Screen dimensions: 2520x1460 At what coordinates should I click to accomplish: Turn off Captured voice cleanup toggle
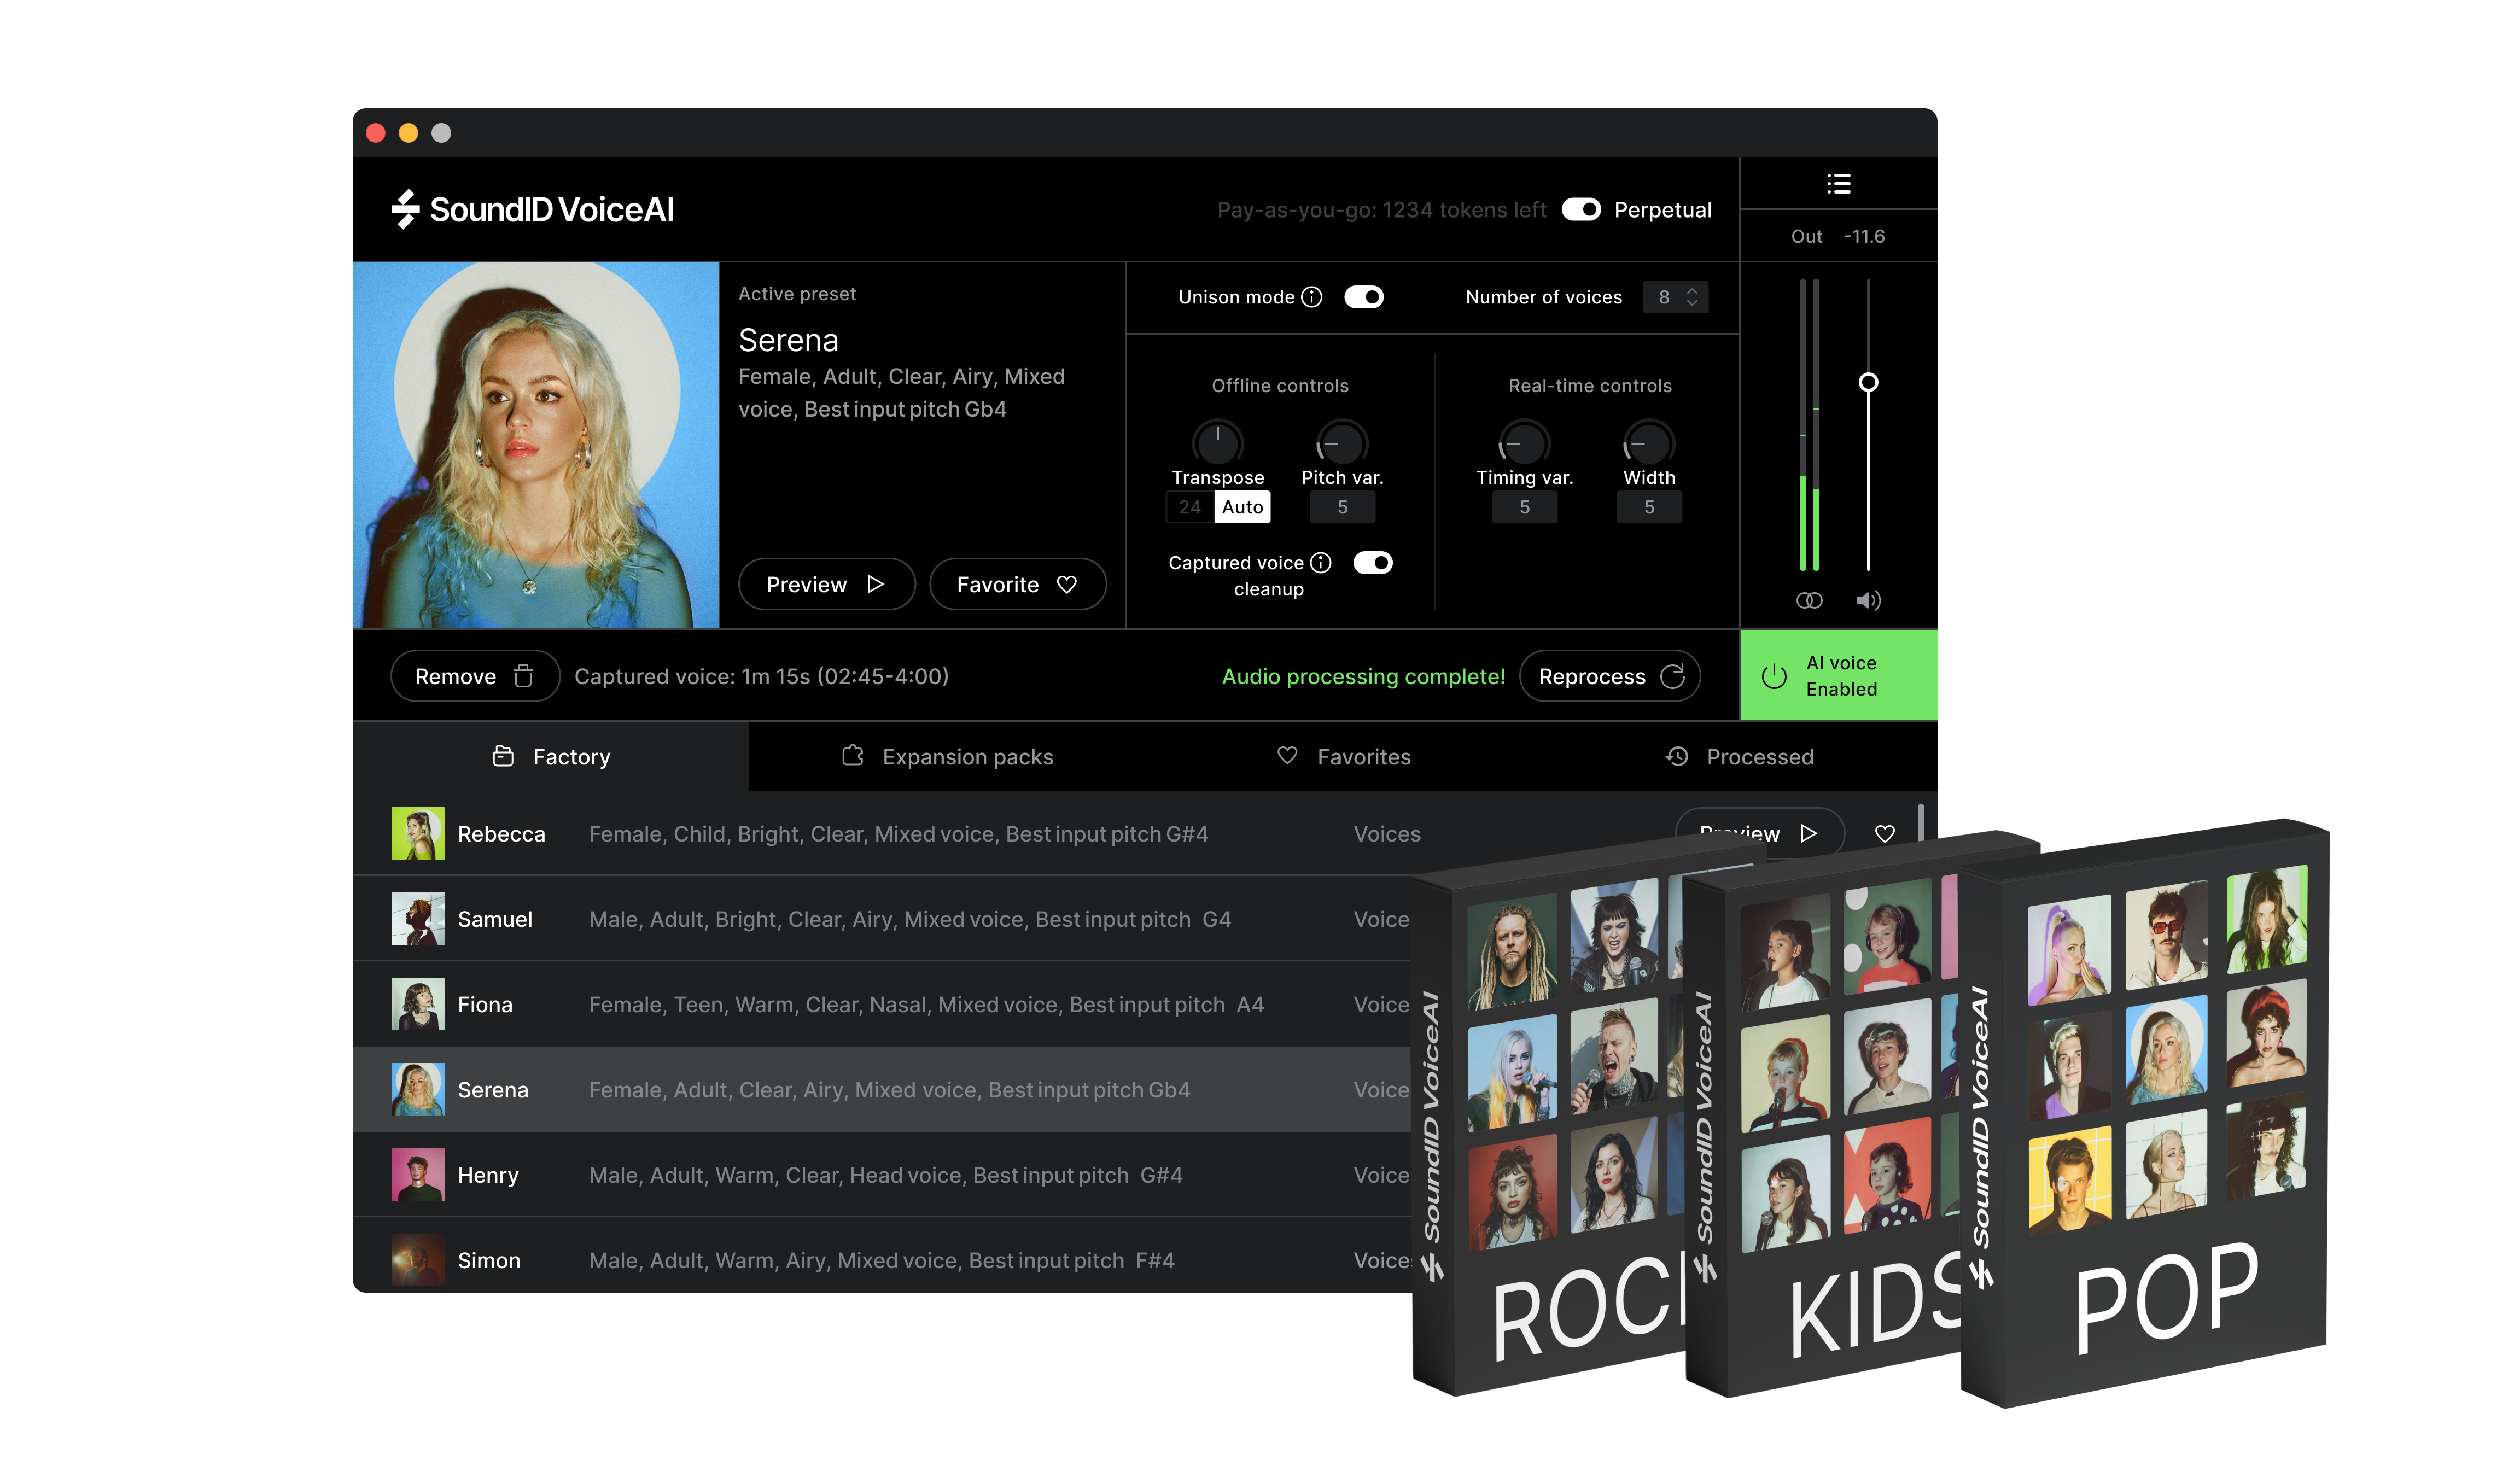point(1372,563)
